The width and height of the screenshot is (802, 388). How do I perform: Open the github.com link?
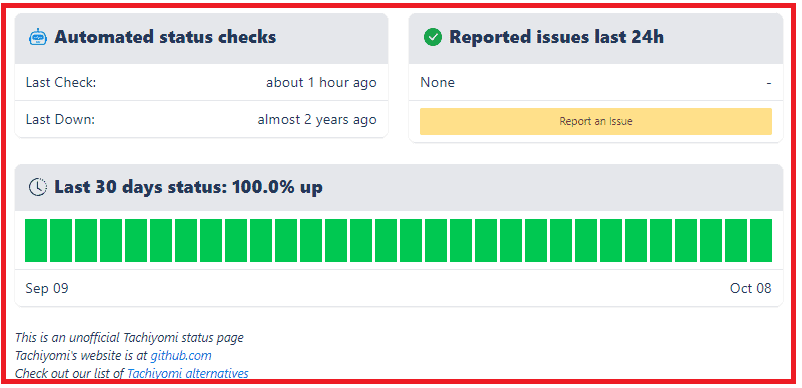[181, 355]
